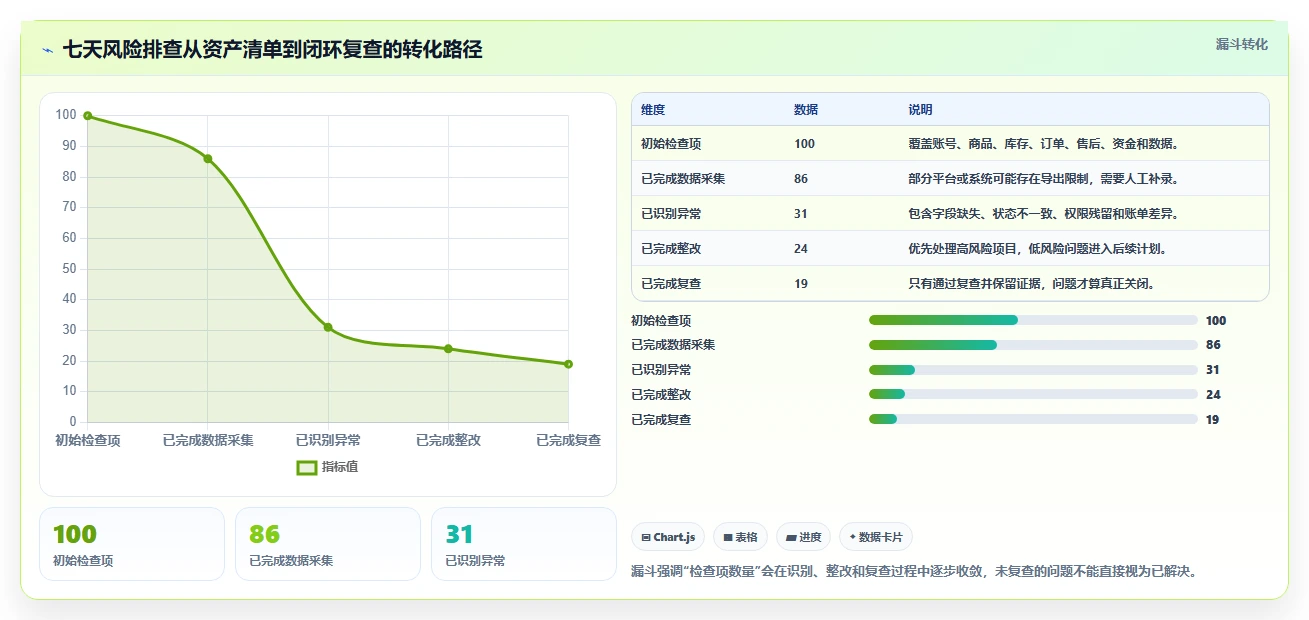Click the y-axis label 50 on the chart

coord(68,269)
